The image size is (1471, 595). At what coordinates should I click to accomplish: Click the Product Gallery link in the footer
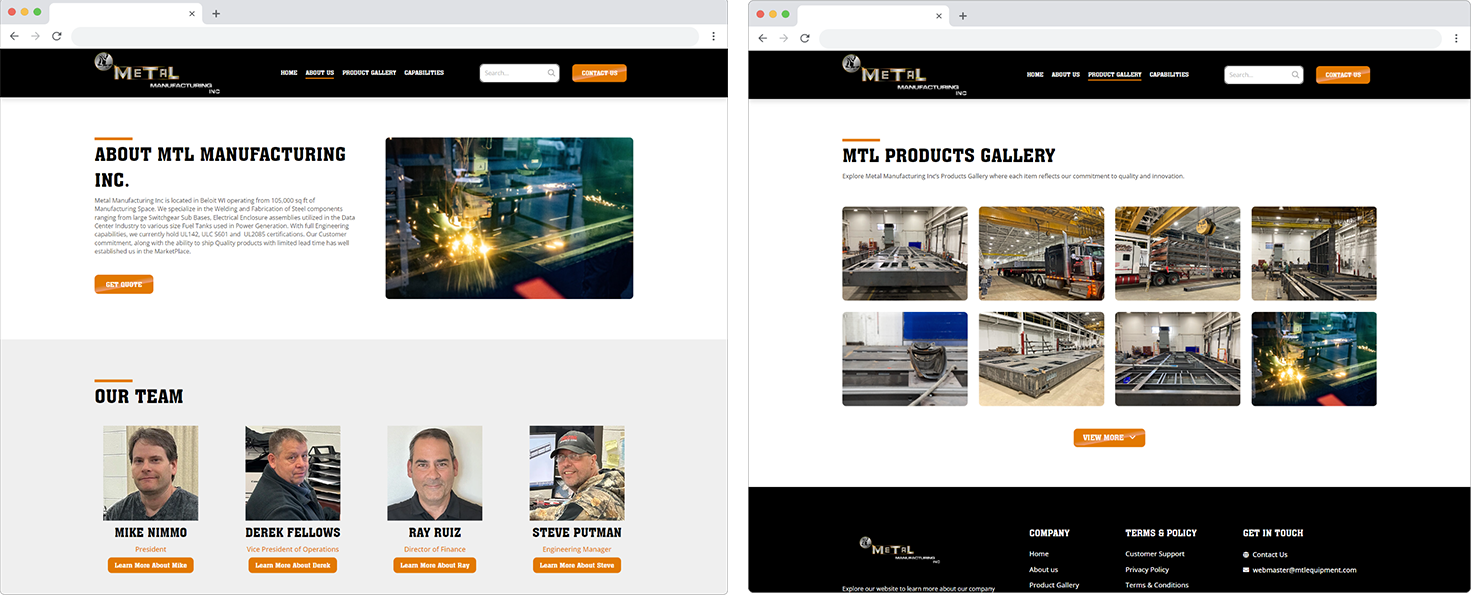click(x=1054, y=585)
